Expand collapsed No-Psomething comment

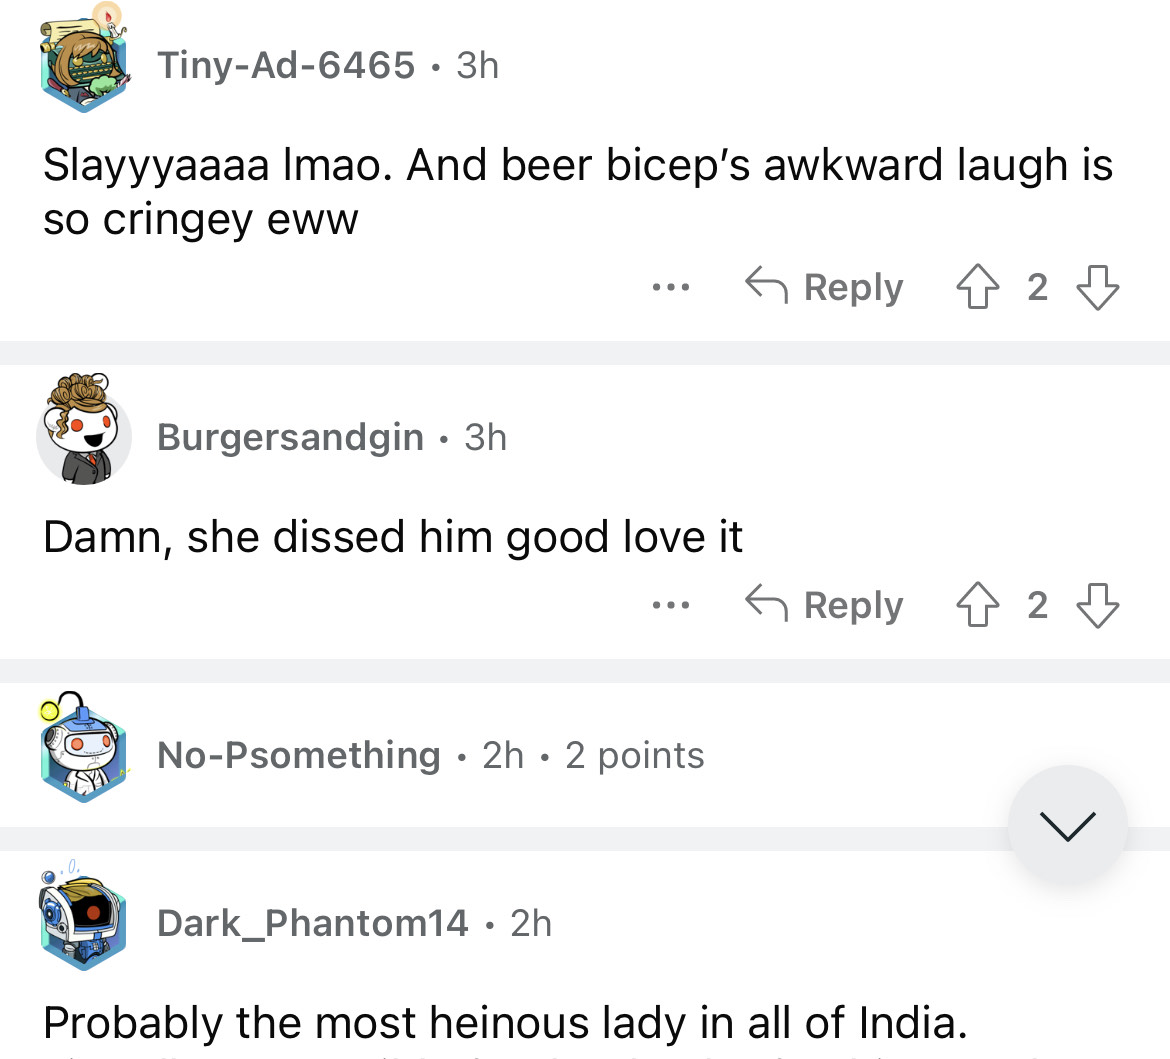pos(500,756)
